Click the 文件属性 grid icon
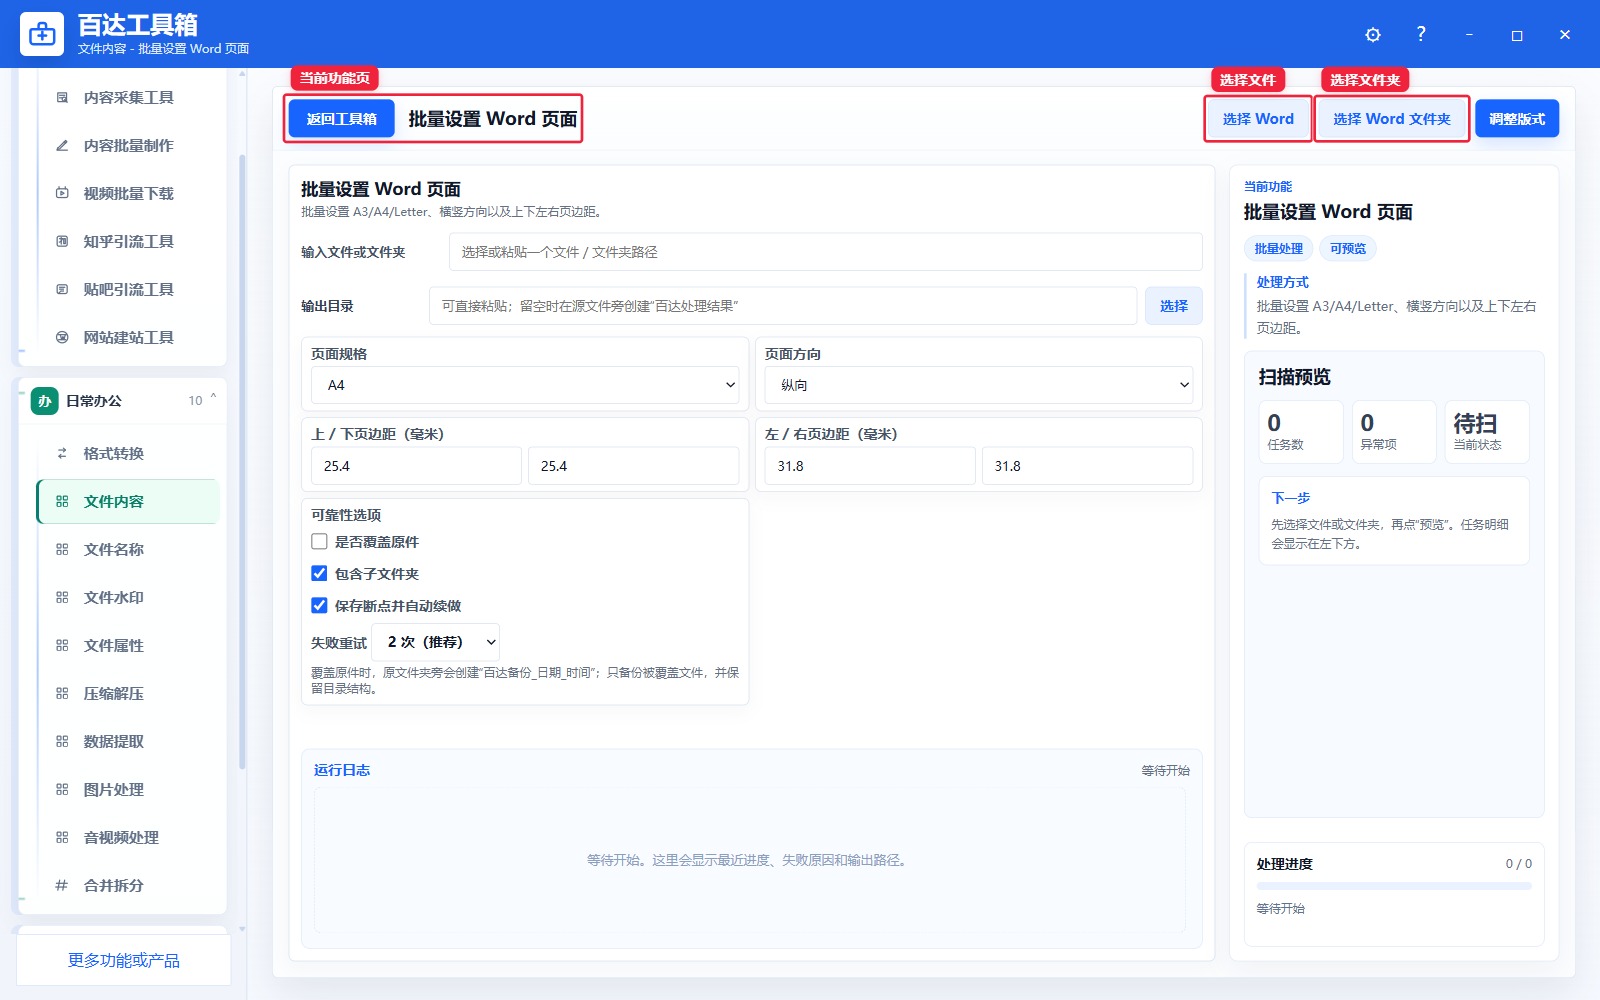Viewport: 1600px width, 1000px height. click(x=62, y=646)
